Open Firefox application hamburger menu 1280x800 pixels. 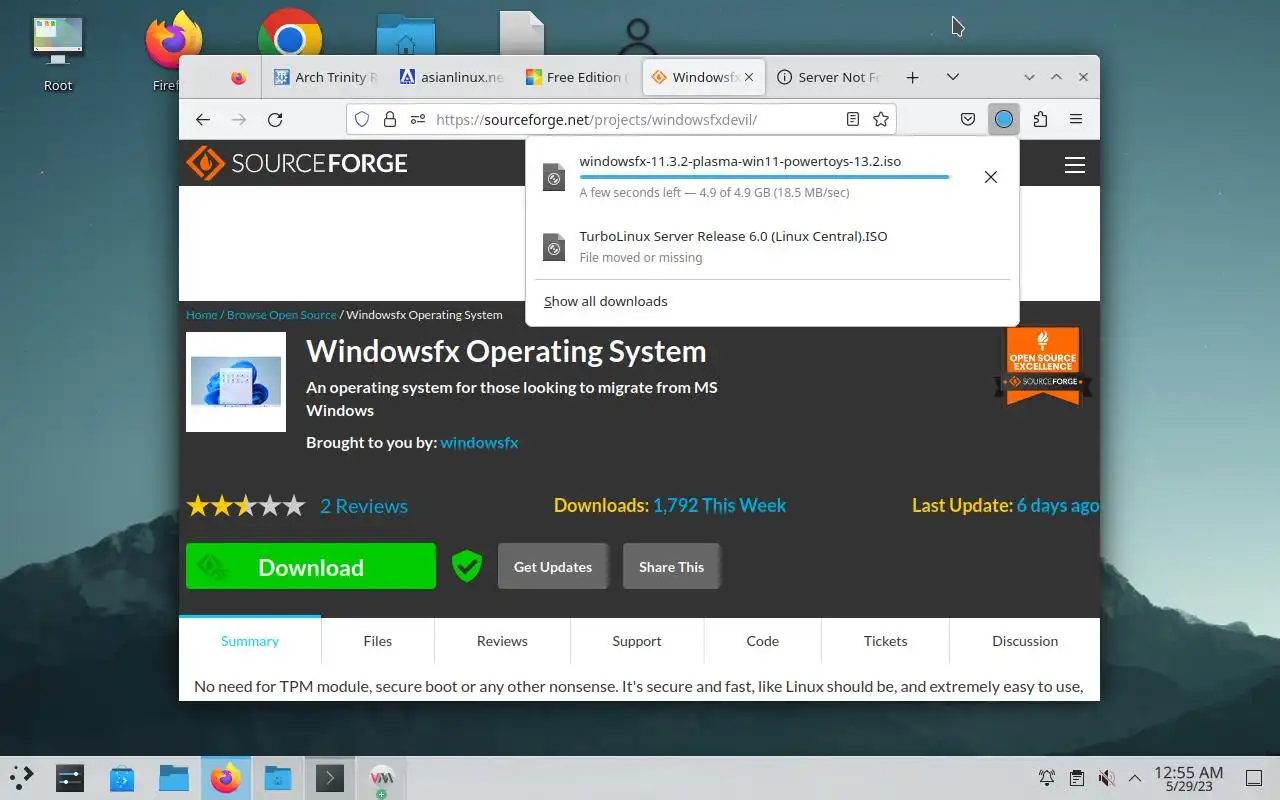[1076, 119]
